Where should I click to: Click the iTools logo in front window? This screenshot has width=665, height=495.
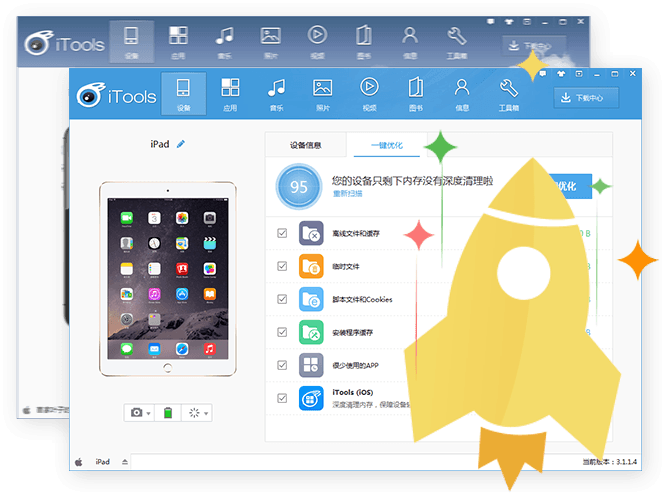coord(117,95)
